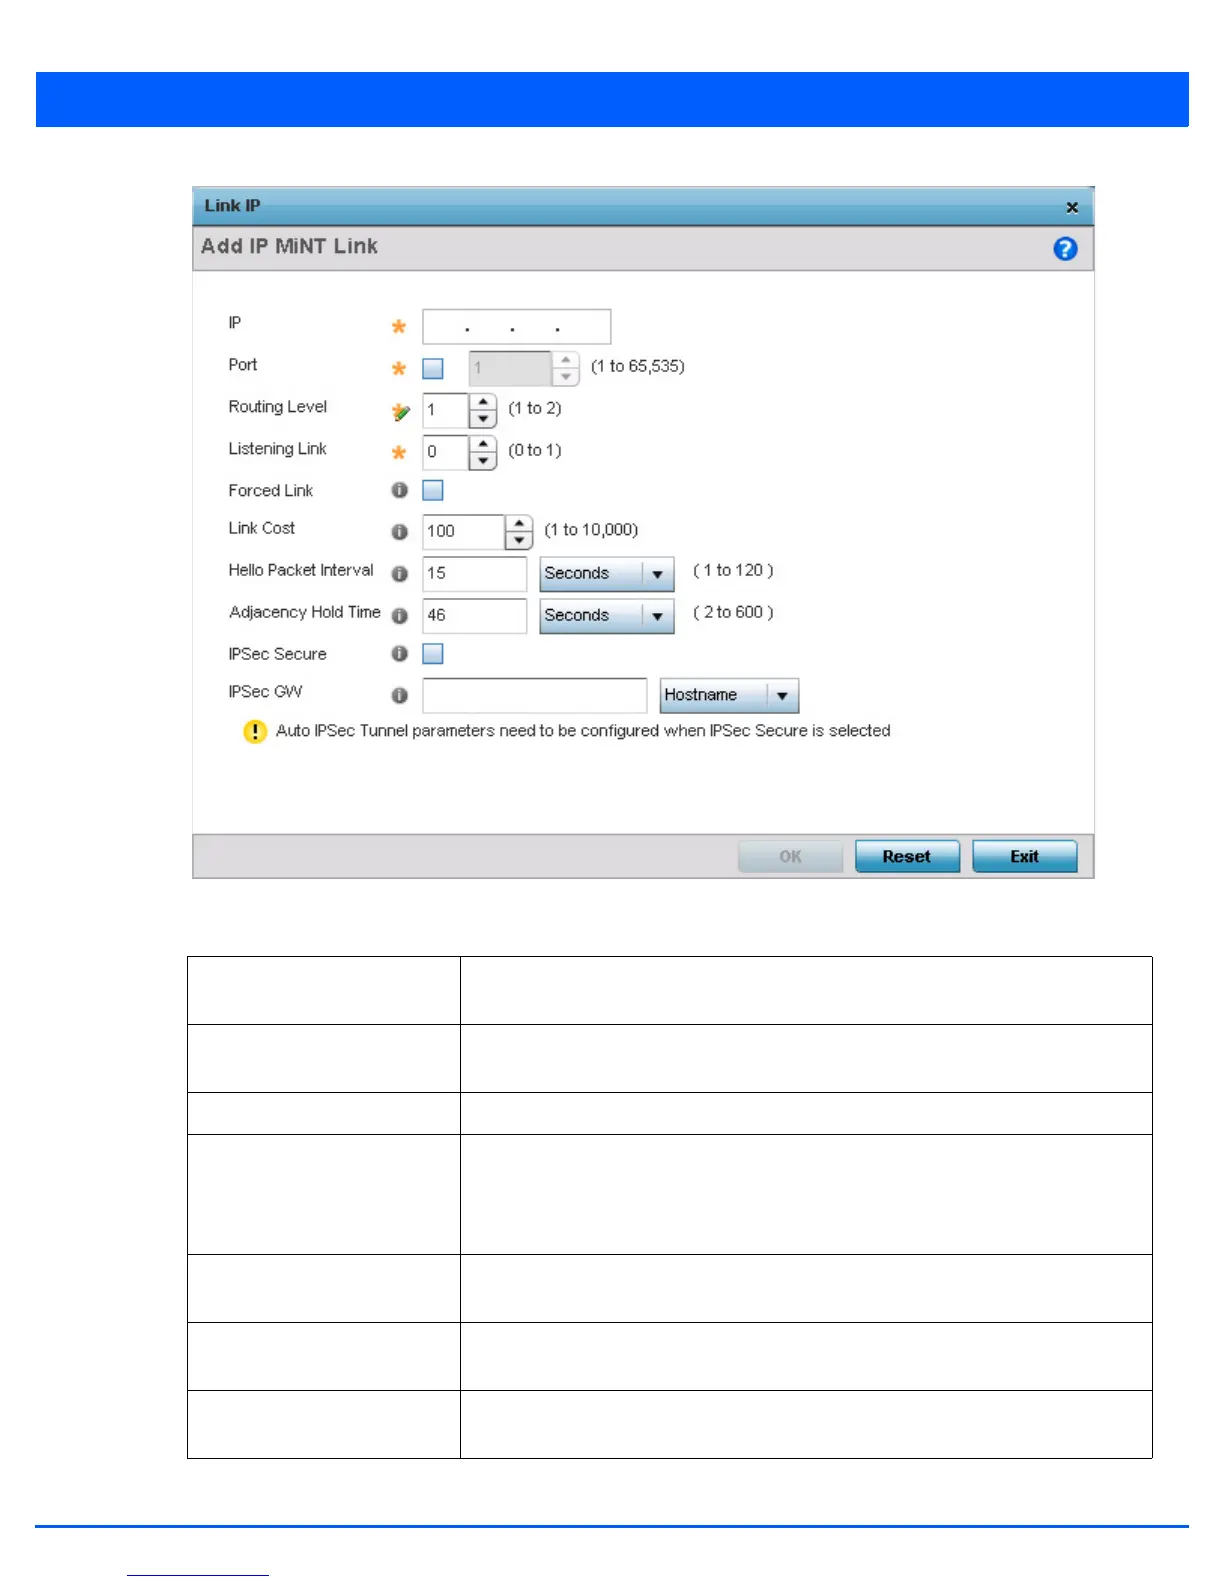
Task: Click the required star icon beside Port
Action: (x=399, y=368)
